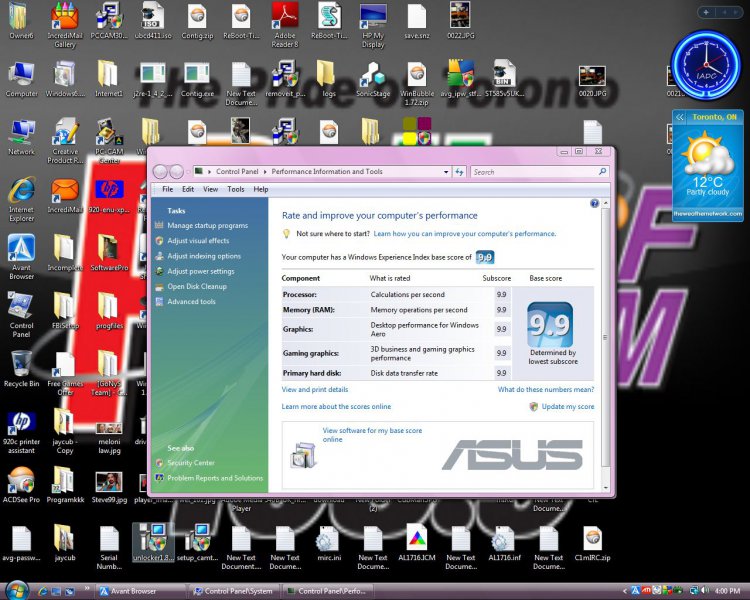Image resolution: width=750 pixels, height=600 pixels.
Task: Click Adjust visual effects task
Action: [198, 241]
